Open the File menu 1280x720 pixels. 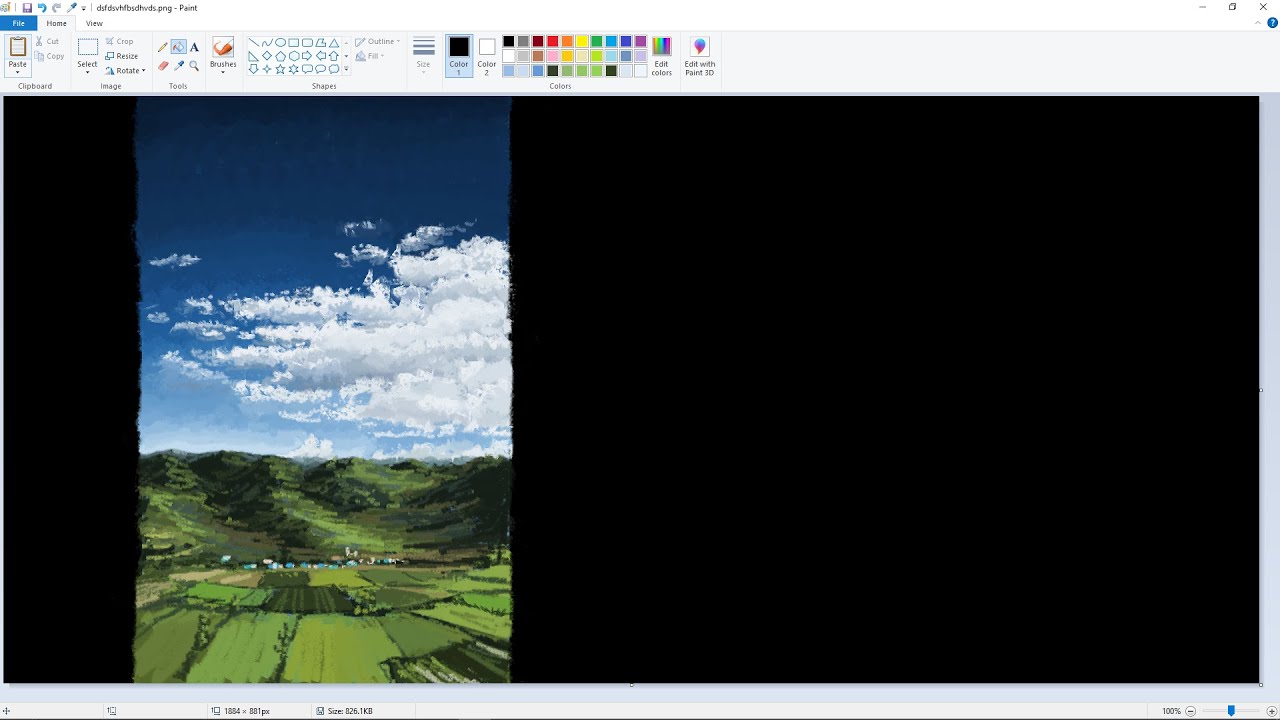point(18,23)
